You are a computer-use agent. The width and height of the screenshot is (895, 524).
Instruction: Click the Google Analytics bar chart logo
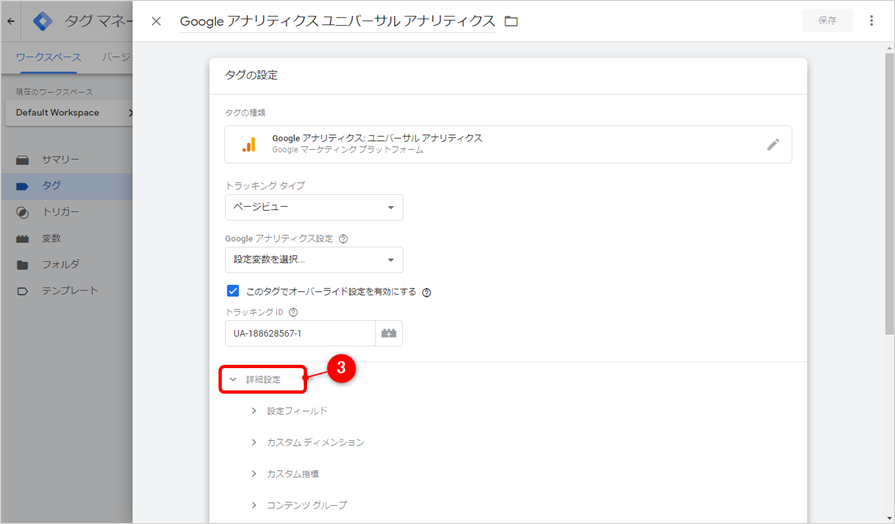pos(249,144)
